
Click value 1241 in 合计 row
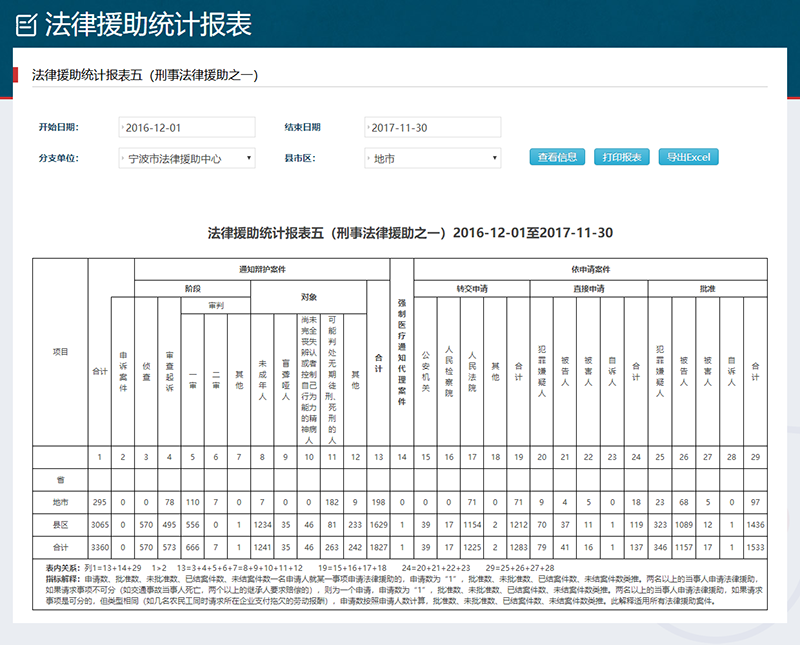point(262,548)
